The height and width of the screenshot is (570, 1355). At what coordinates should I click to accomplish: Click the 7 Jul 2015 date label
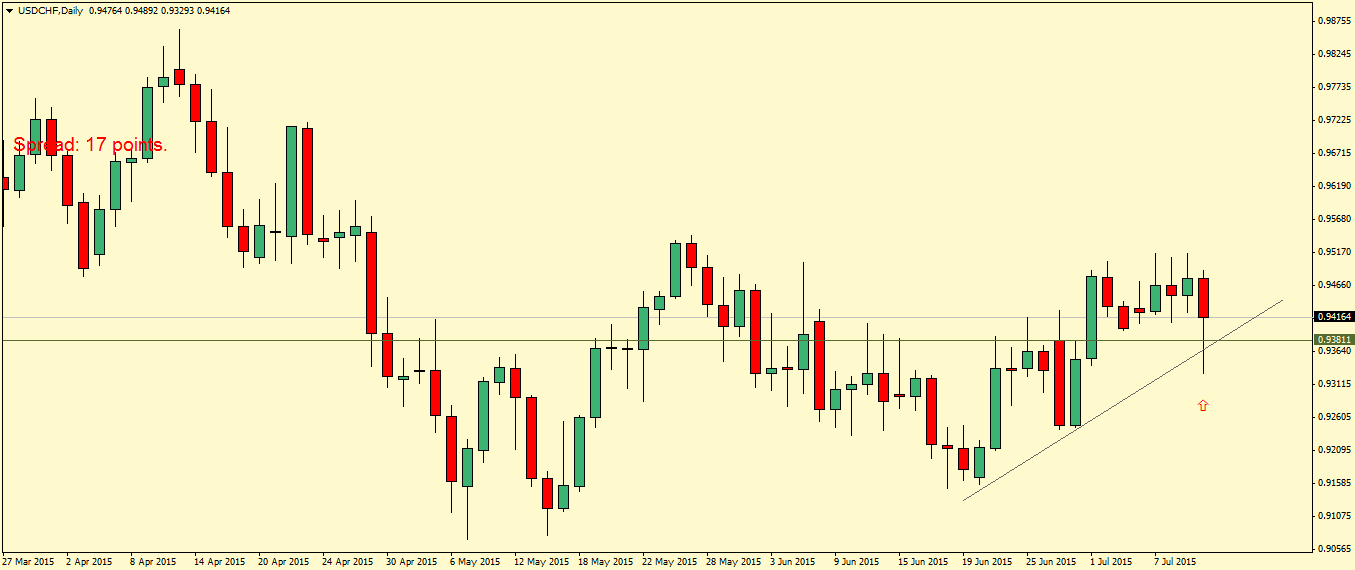click(x=1176, y=561)
